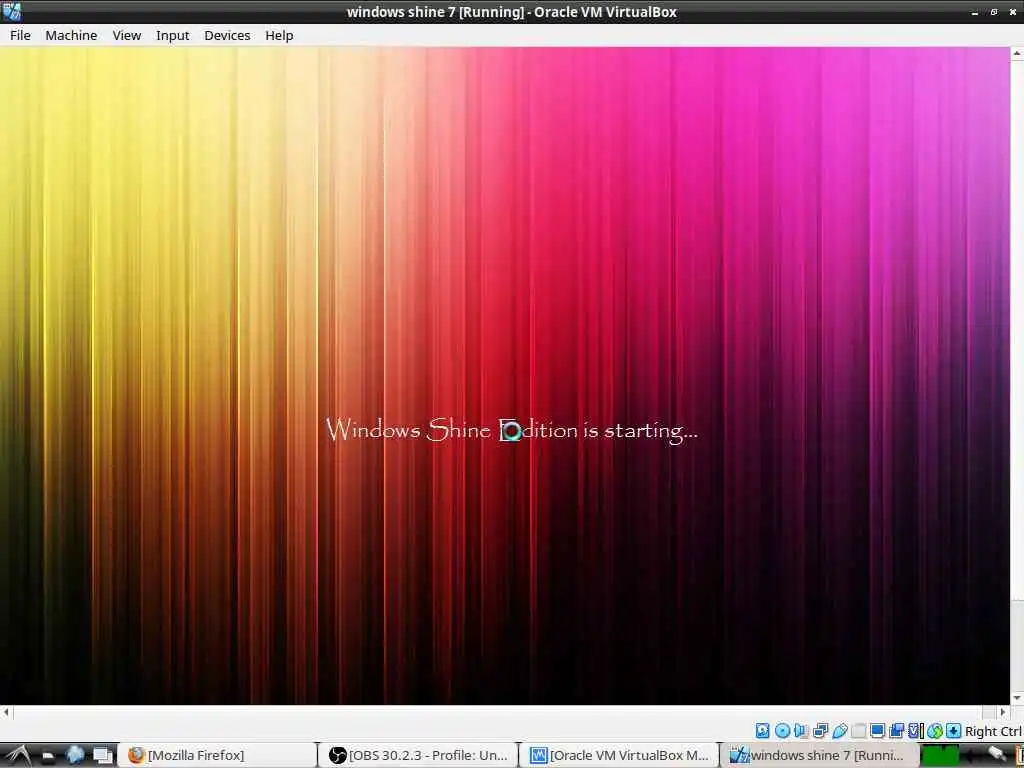Click the CPU virtualization status icon
1024x768 pixels.
pyautogui.click(x=916, y=731)
